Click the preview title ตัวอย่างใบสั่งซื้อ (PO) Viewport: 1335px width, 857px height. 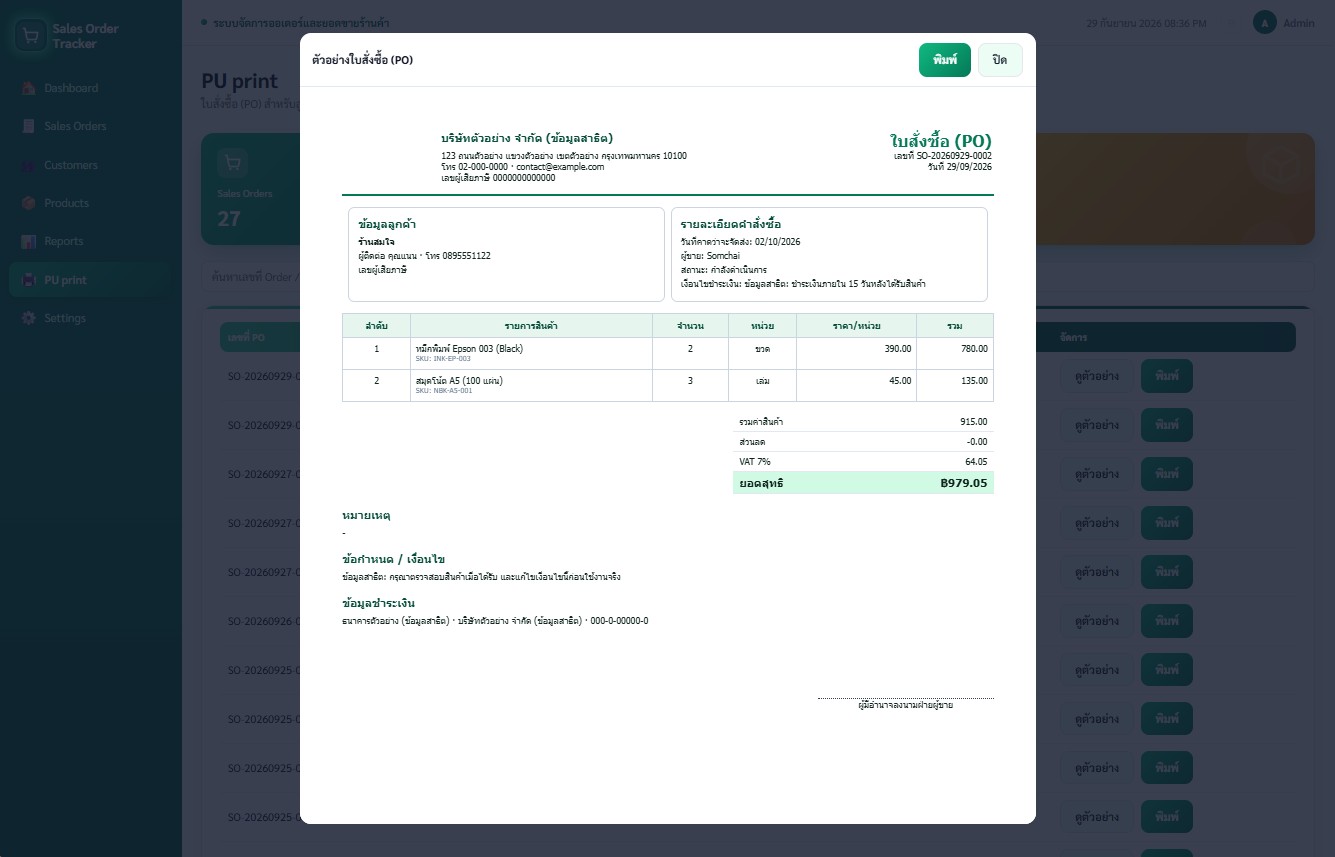(362, 60)
